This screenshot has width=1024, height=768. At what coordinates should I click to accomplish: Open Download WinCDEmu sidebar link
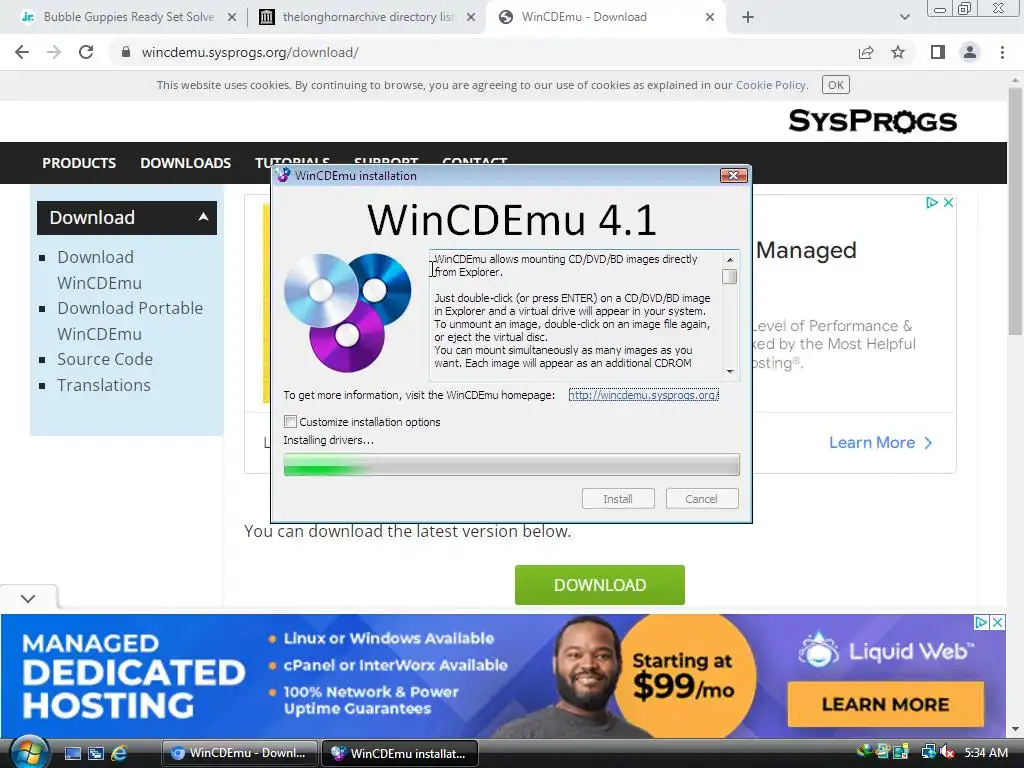tap(99, 270)
